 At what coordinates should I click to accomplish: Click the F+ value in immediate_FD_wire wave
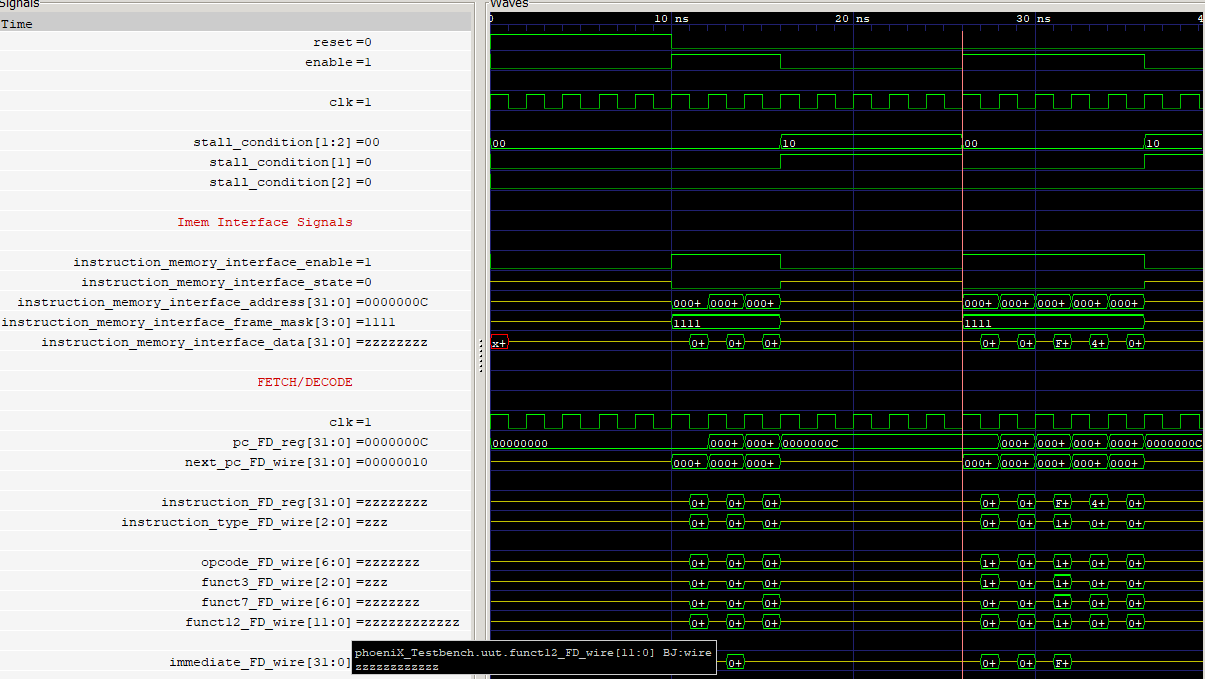1062,662
